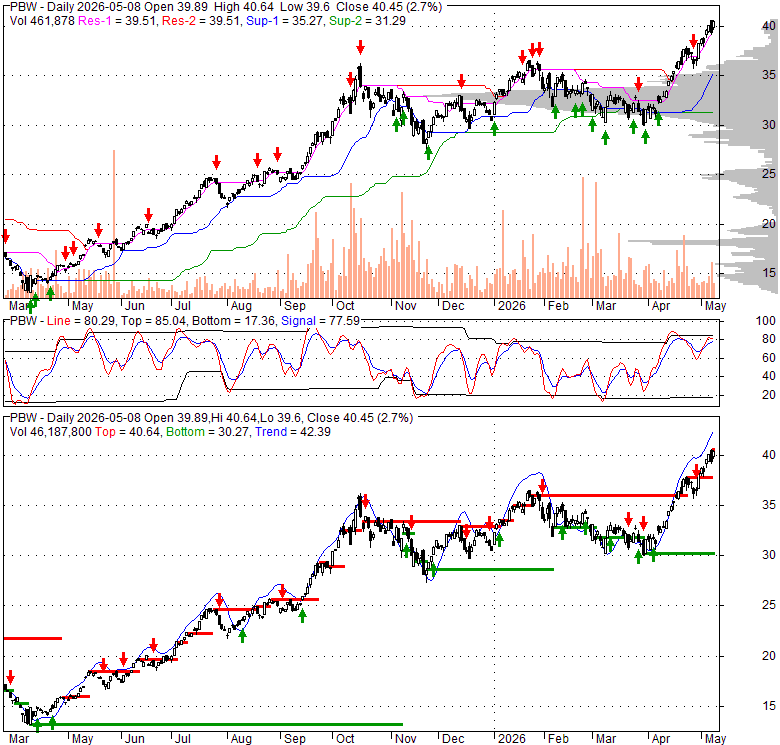Click the tallest orange volume spike in late May

click(x=114, y=223)
